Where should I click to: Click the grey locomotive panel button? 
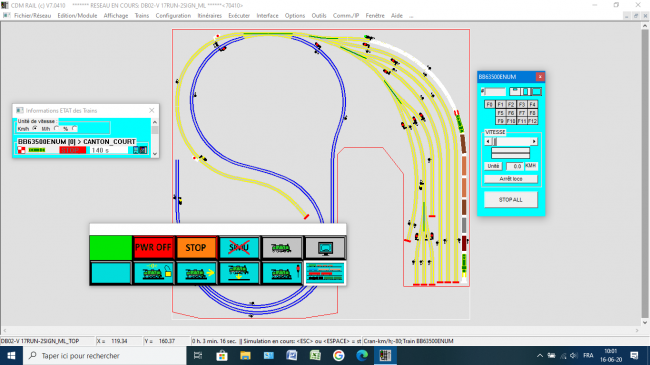coord(282,248)
